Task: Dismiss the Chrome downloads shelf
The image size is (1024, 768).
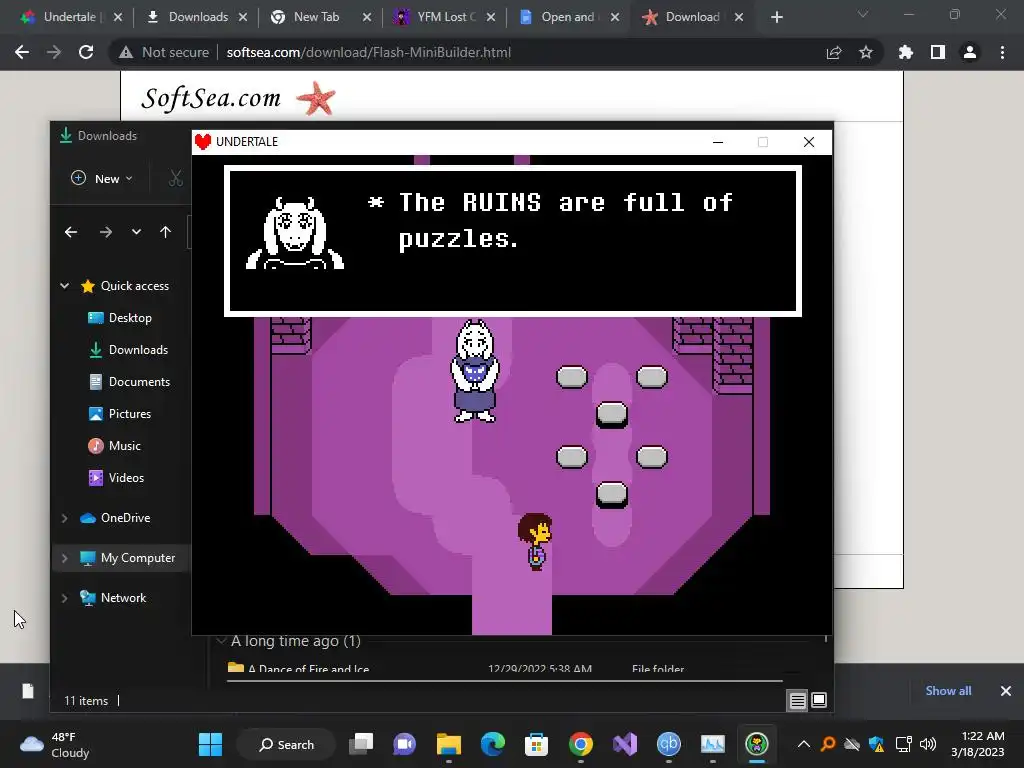Action: (x=1006, y=691)
